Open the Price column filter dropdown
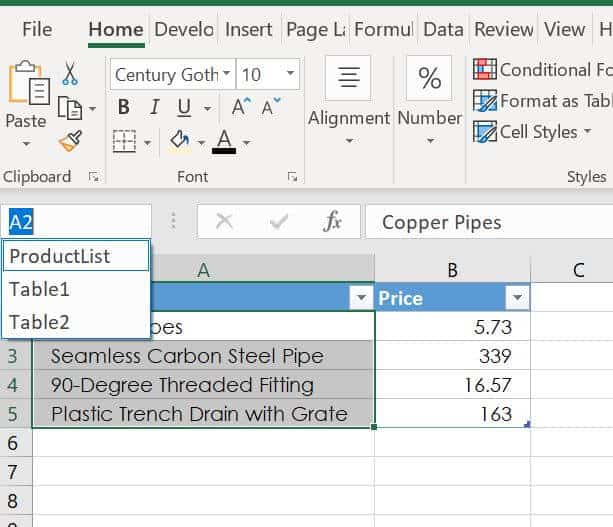Screen dimensions: 613x527 click(x=517, y=298)
